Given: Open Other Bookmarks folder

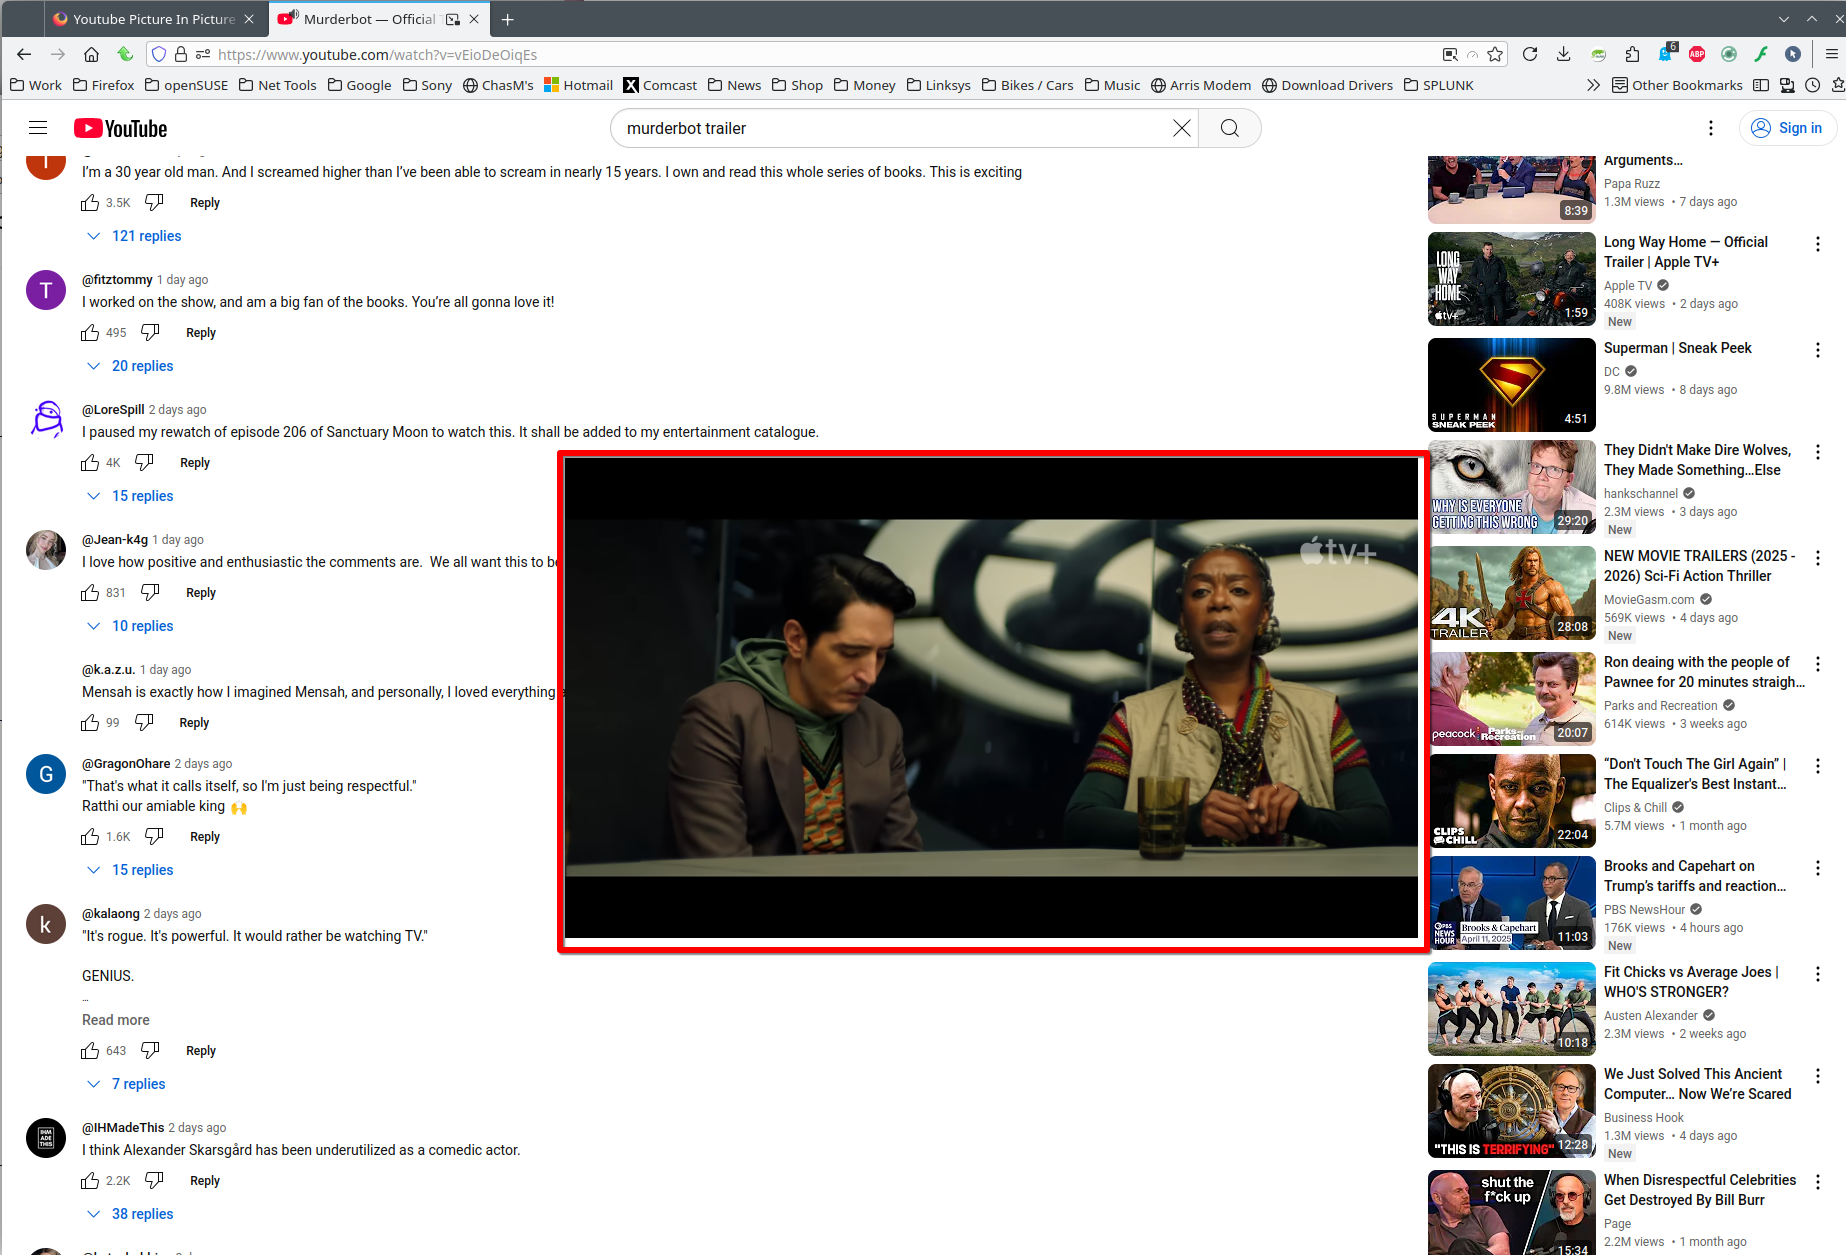Looking at the screenshot, I should (x=1677, y=85).
